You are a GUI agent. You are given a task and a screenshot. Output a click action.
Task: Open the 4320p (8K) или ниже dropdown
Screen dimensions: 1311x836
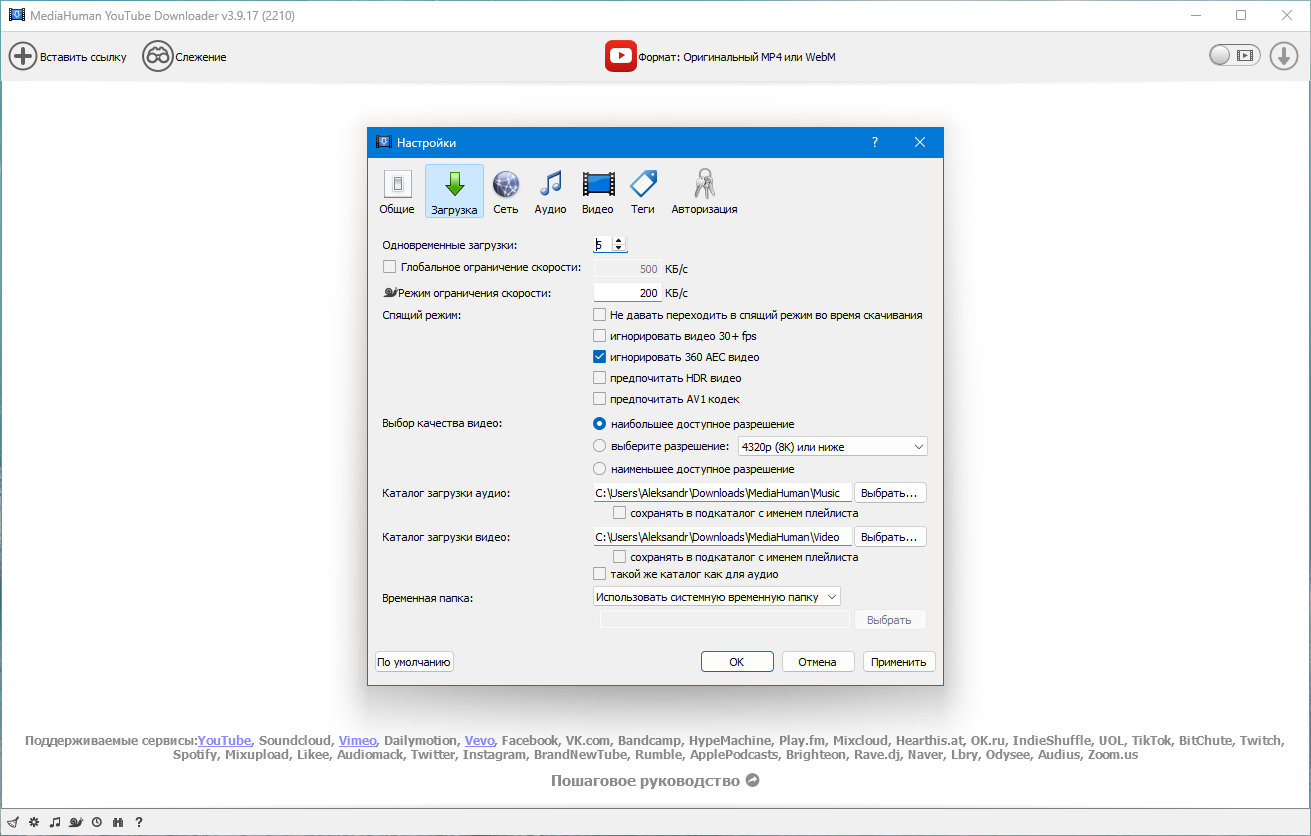click(832, 446)
